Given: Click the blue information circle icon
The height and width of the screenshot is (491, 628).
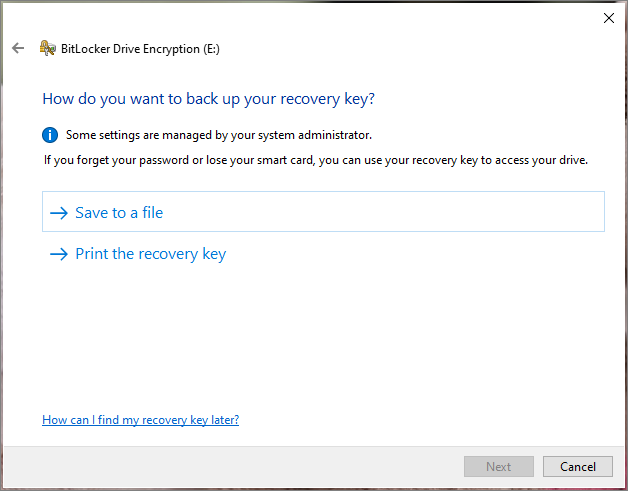Looking at the screenshot, I should click(50, 135).
